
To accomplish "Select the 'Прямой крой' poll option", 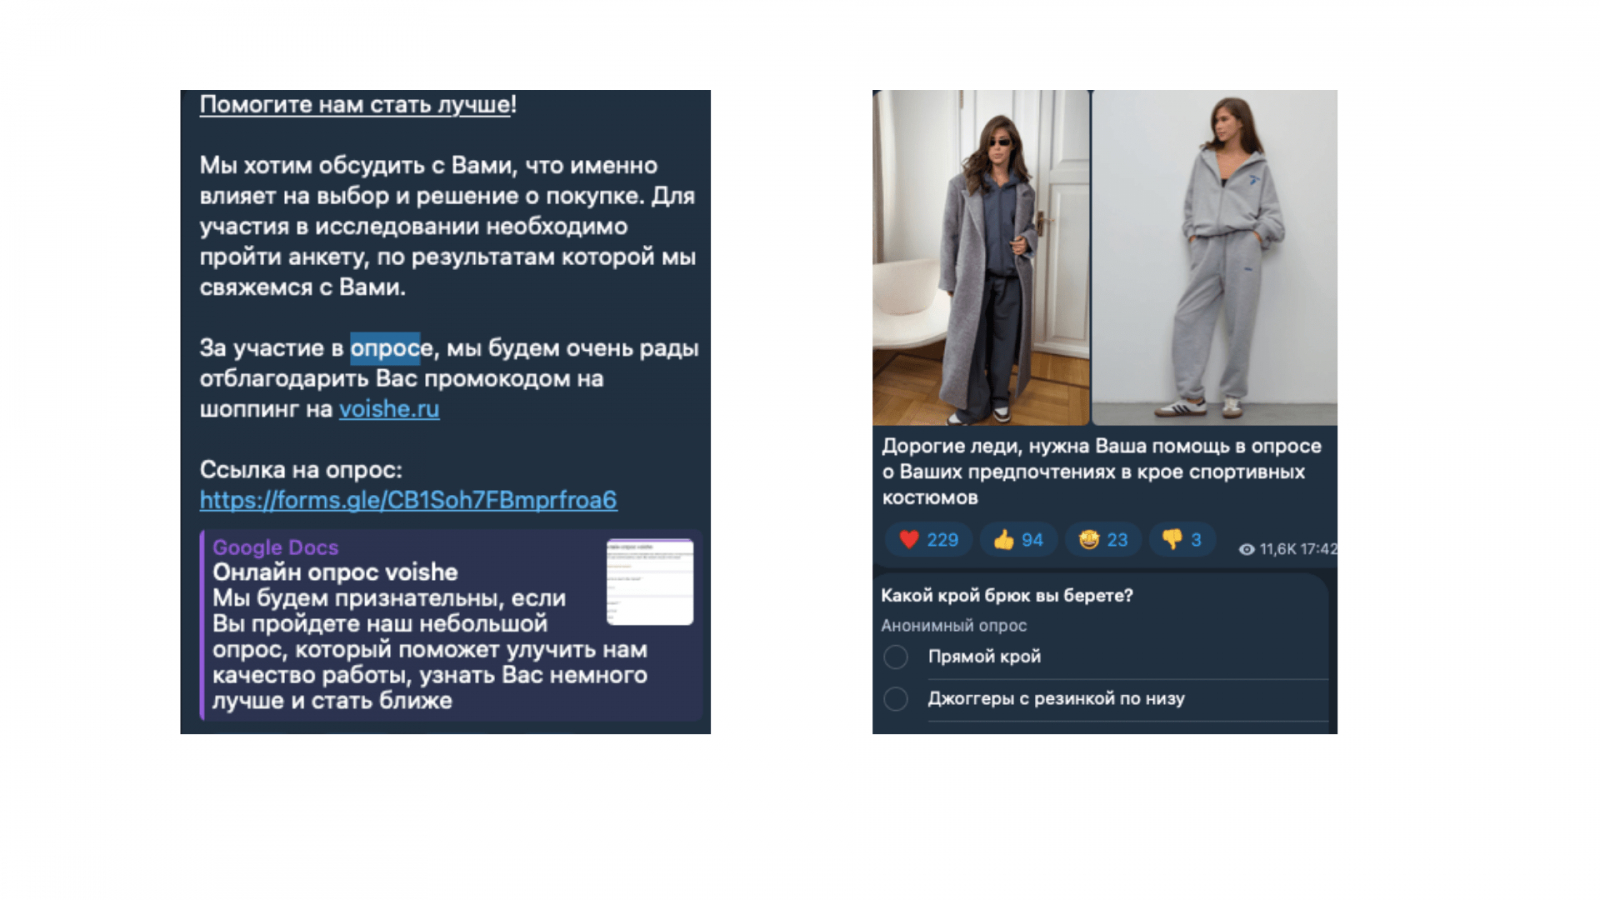I will tap(1105, 657).
